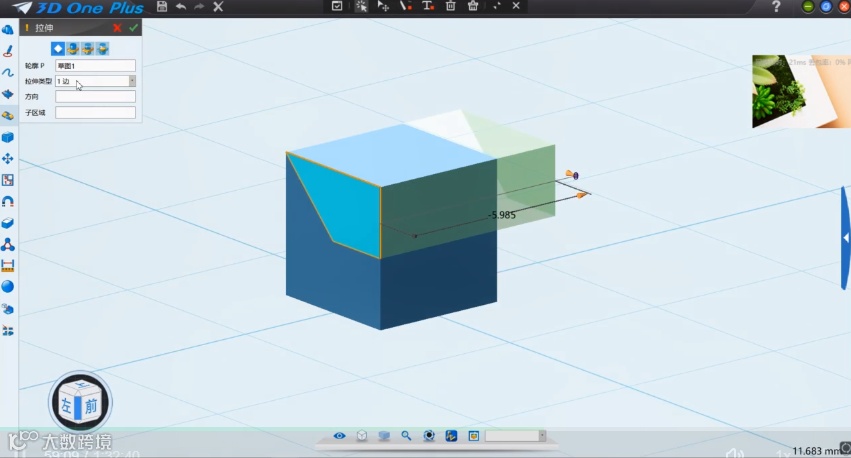Open the blue sphere material tool
Viewport: 851px width, 458px height.
(8, 287)
